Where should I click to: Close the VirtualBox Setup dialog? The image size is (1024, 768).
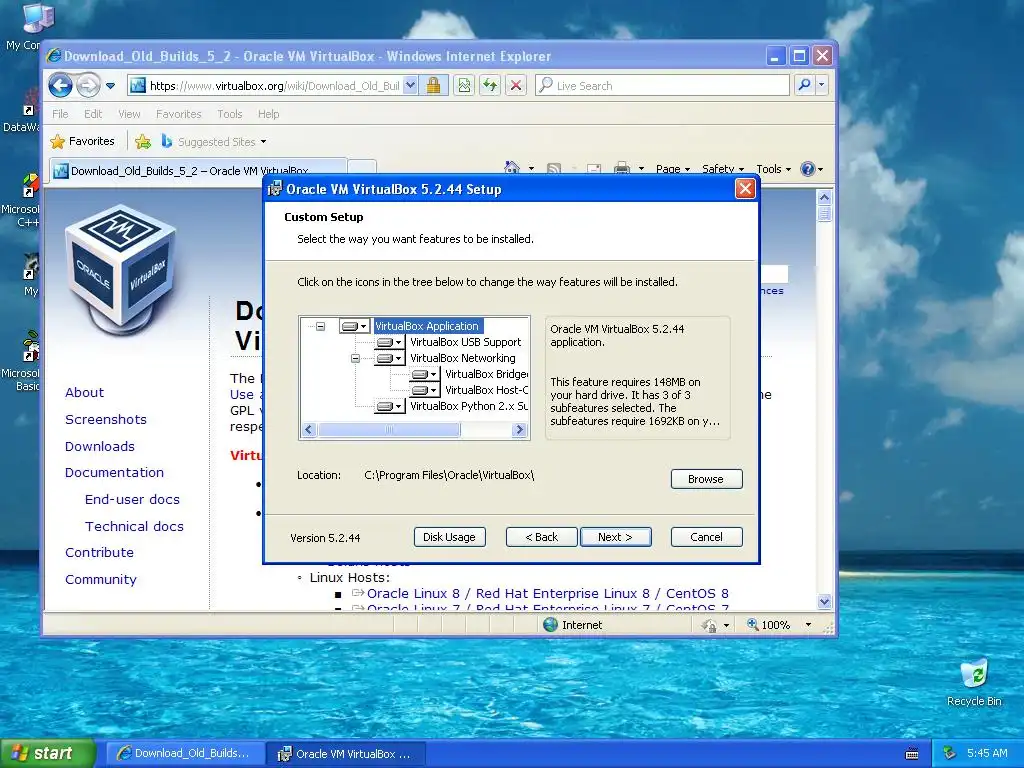pos(744,189)
